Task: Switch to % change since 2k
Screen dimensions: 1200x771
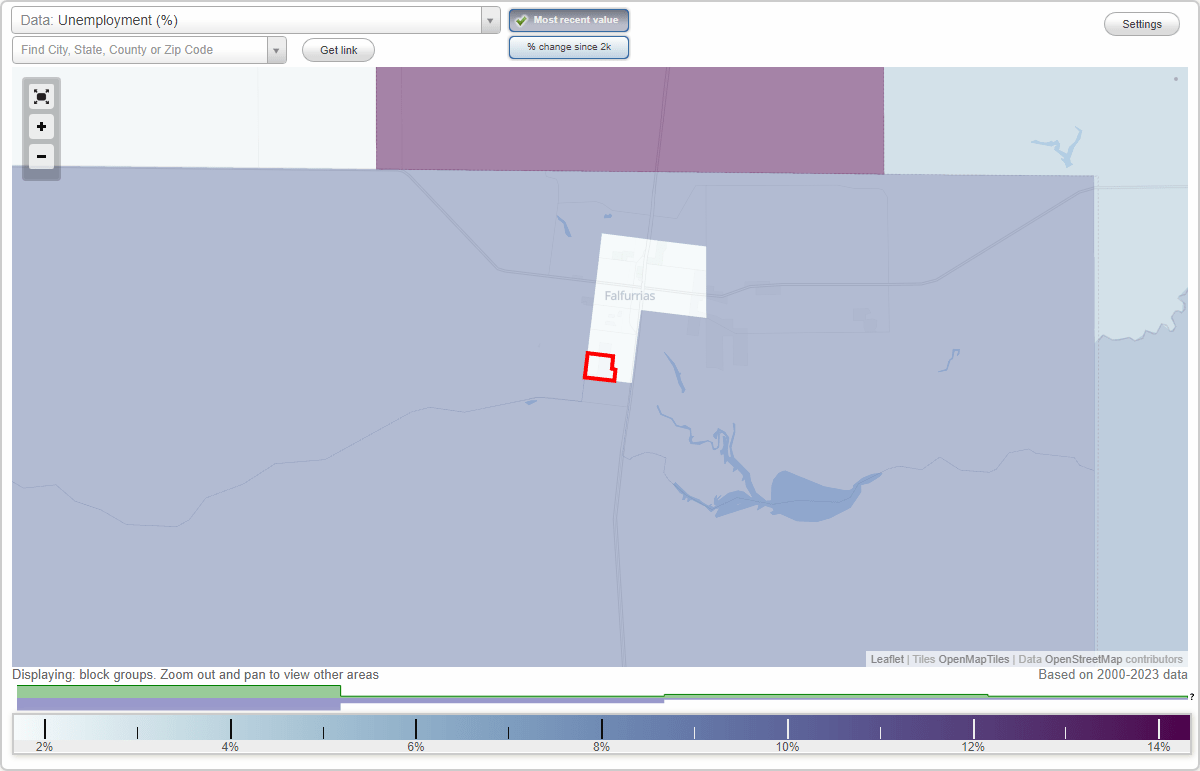Action: [x=569, y=47]
